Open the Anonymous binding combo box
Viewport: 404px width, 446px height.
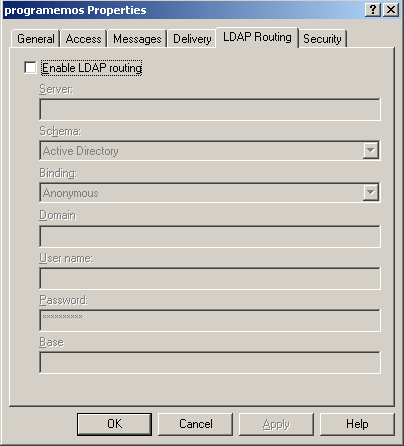210,192
